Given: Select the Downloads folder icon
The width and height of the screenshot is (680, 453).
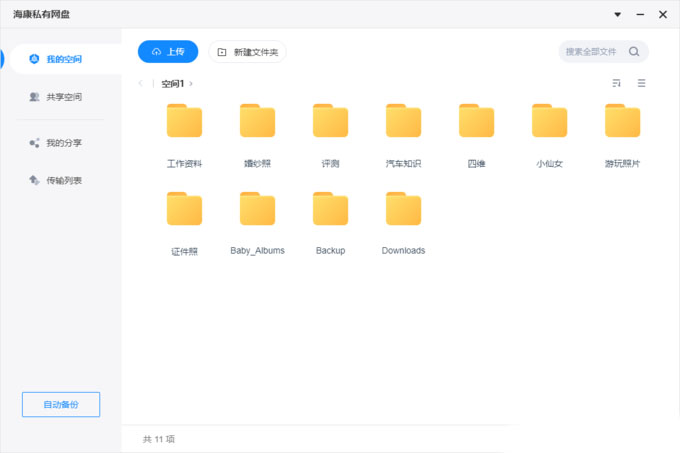Looking at the screenshot, I should coord(403,209).
